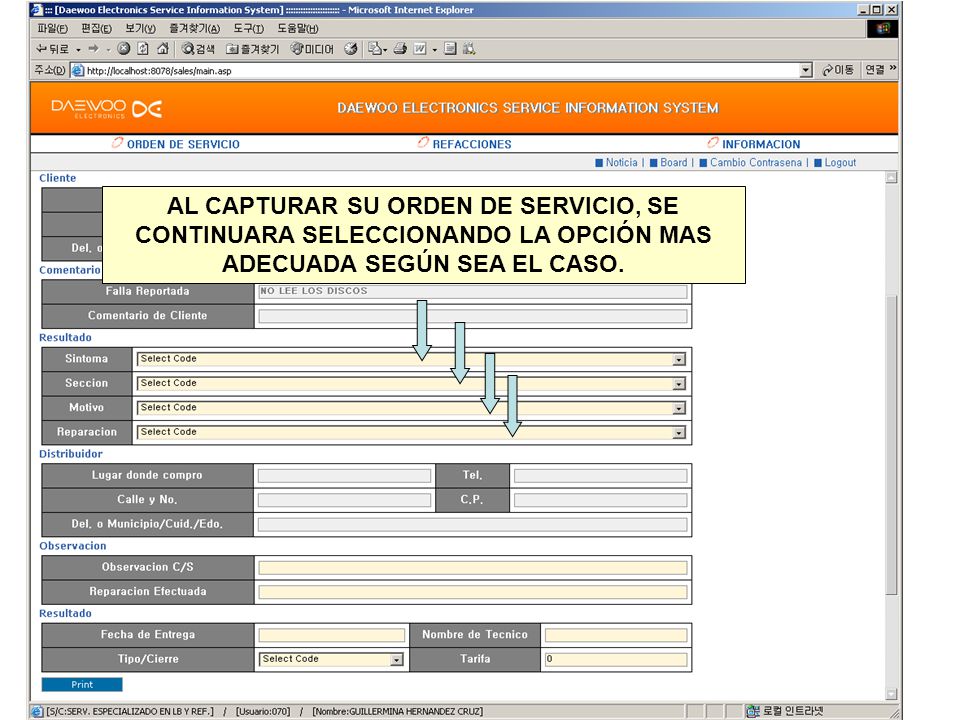Expand the address bar dropdown

(806, 70)
